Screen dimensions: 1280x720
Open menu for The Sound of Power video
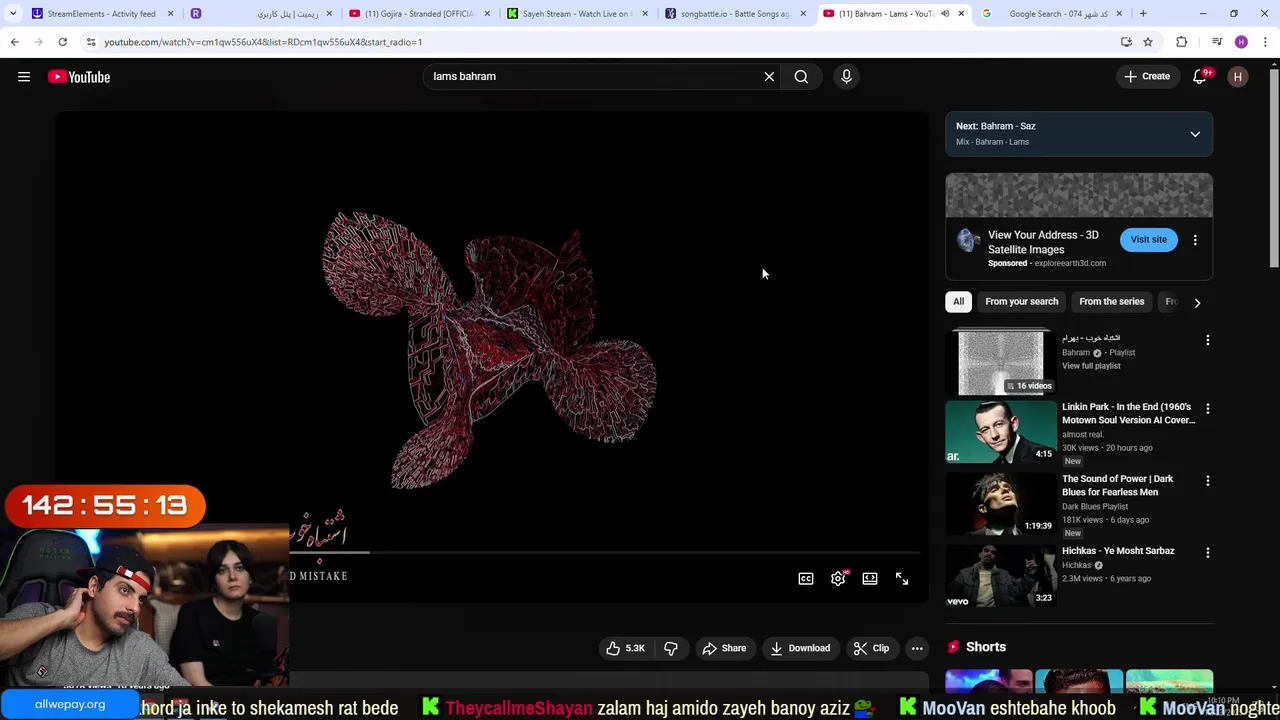pyautogui.click(x=1208, y=481)
